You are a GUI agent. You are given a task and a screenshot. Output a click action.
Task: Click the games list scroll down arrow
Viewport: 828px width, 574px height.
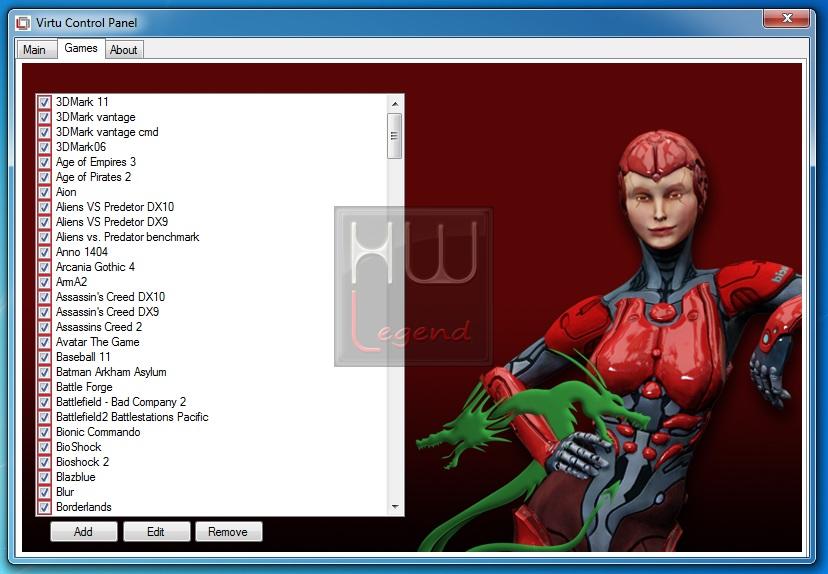[394, 507]
